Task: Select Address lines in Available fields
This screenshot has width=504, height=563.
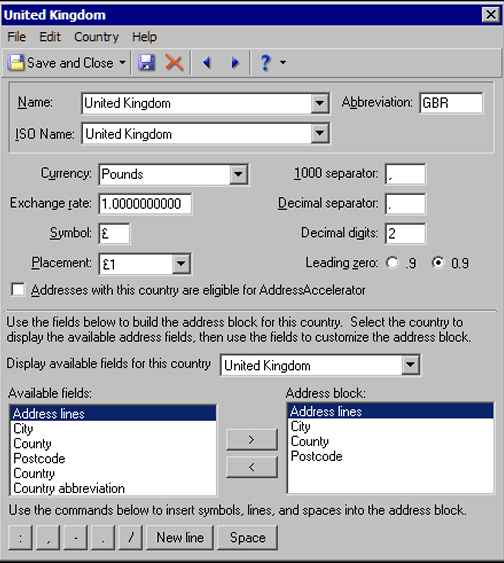Action: pyautogui.click(x=113, y=414)
